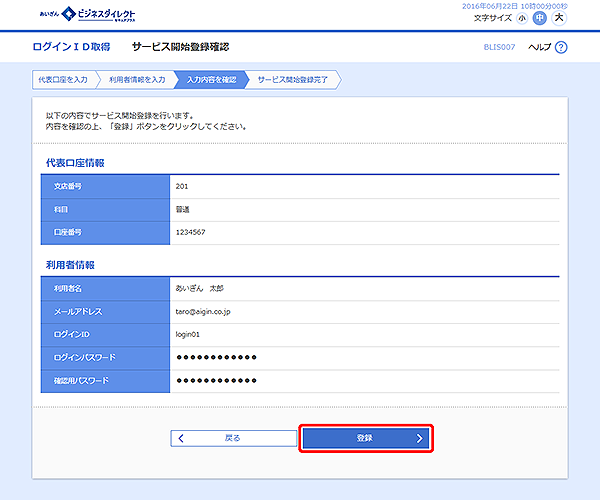Image resolution: width=600 pixels, height=500 pixels.
Task: Click the left chevron on 戻る button
Action: coord(181,438)
